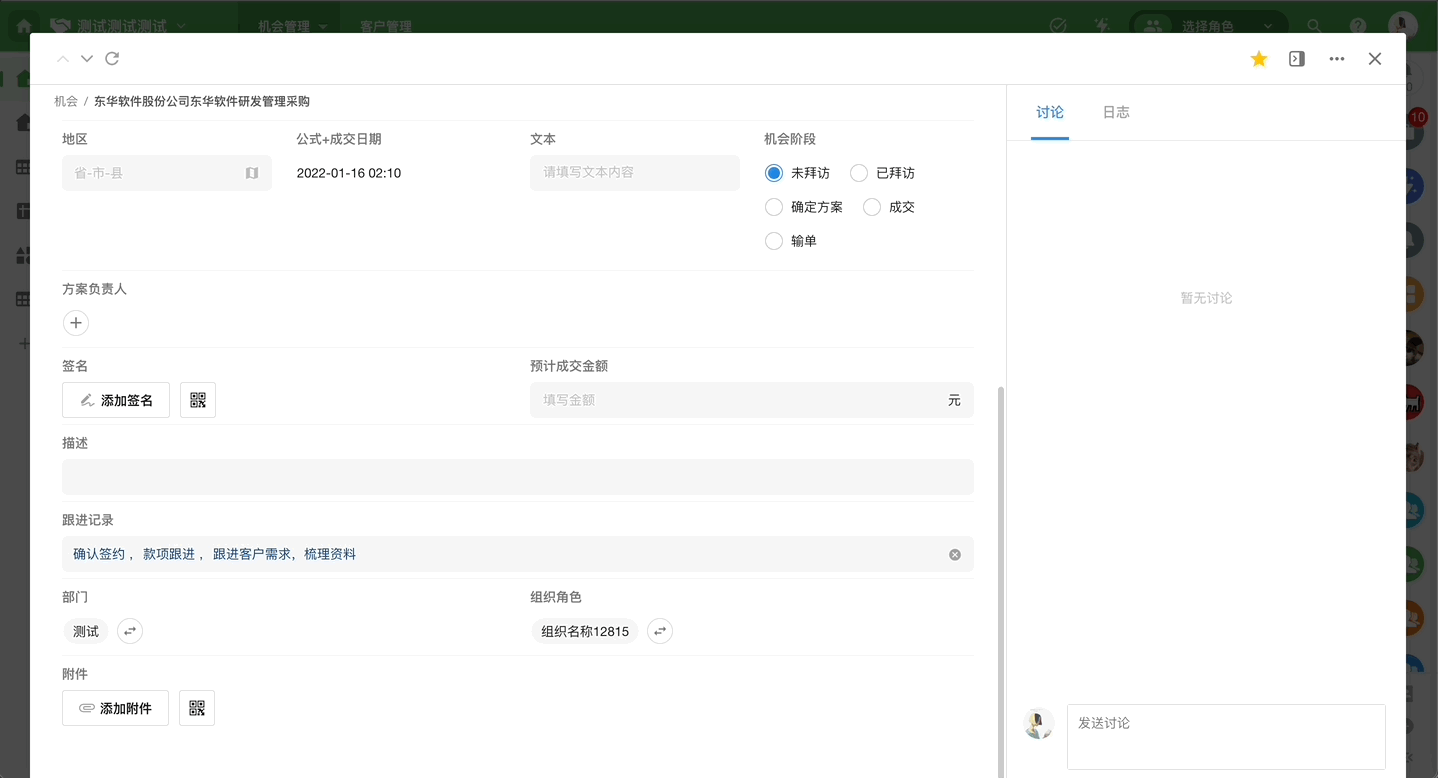Toggle the yellow star favorite
The image size is (1438, 778).
(1259, 59)
